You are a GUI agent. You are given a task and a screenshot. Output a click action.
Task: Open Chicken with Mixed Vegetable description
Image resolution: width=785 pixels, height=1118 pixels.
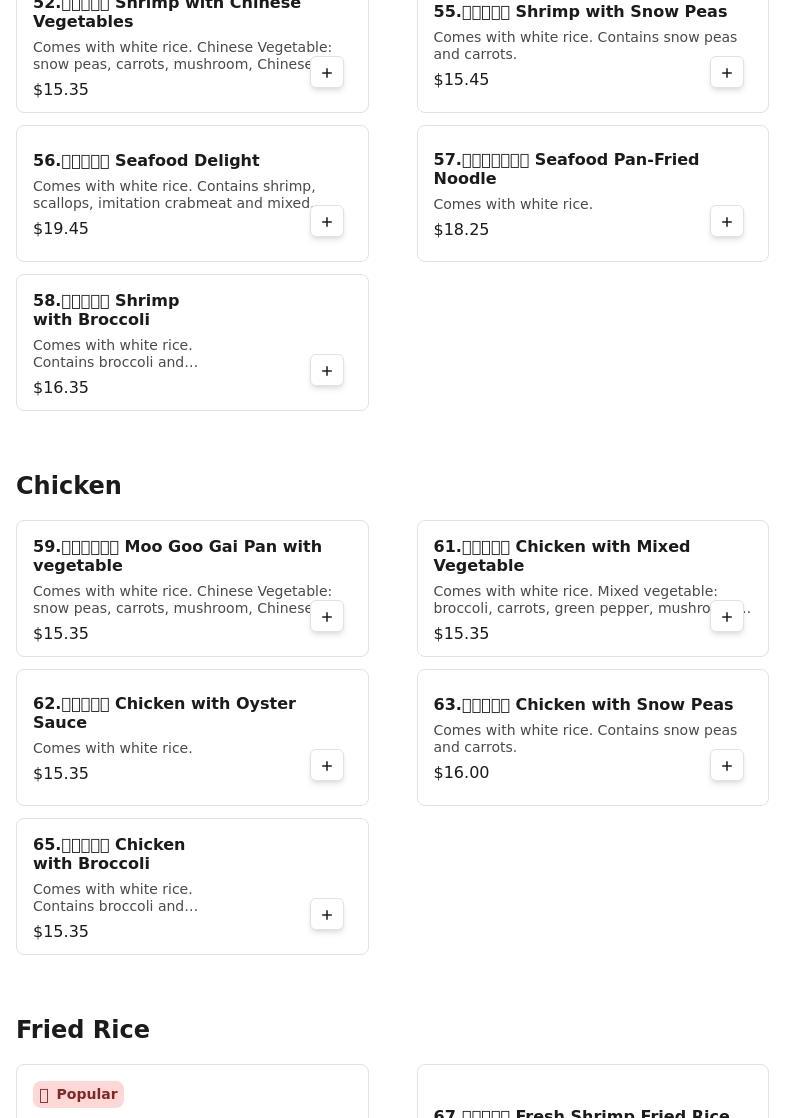(590, 600)
